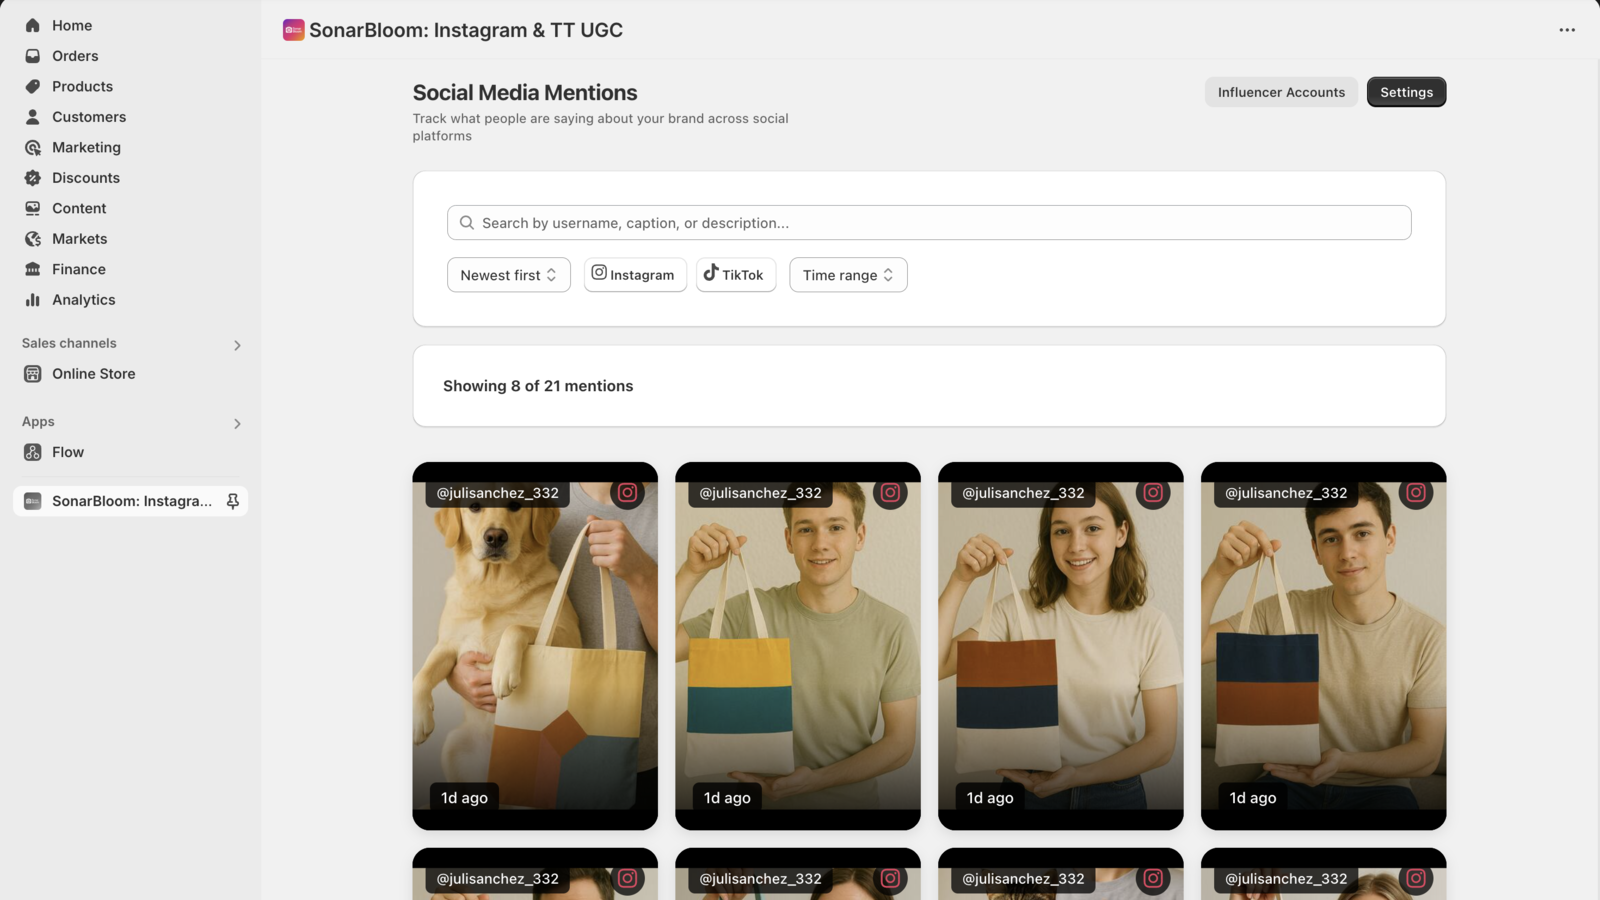Screen dimensions: 1600x900
Task: Toggle the TikTok platform filter
Action: [x=735, y=274]
